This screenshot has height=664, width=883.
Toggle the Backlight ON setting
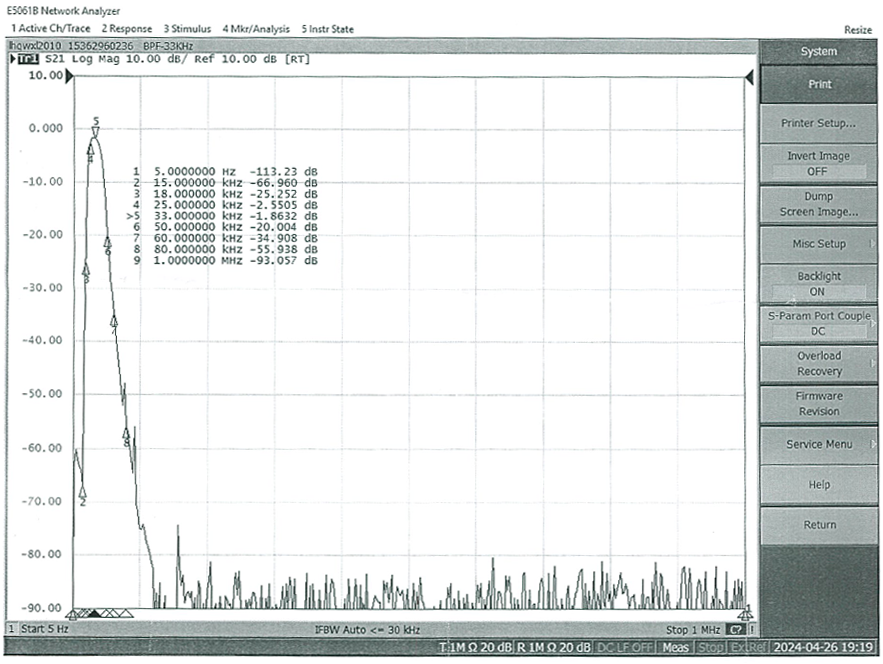point(817,283)
